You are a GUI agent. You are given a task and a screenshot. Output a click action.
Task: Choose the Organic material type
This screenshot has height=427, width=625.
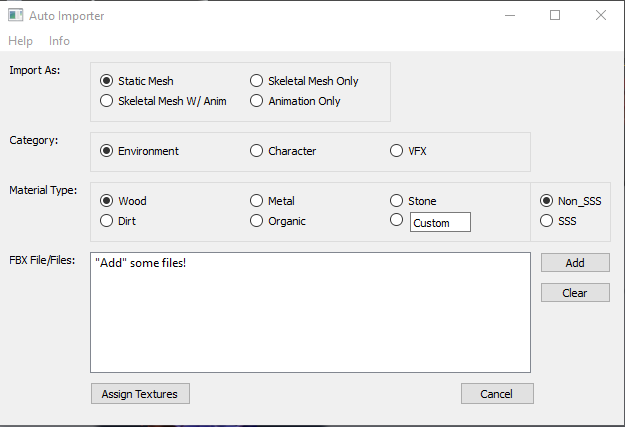(x=257, y=221)
